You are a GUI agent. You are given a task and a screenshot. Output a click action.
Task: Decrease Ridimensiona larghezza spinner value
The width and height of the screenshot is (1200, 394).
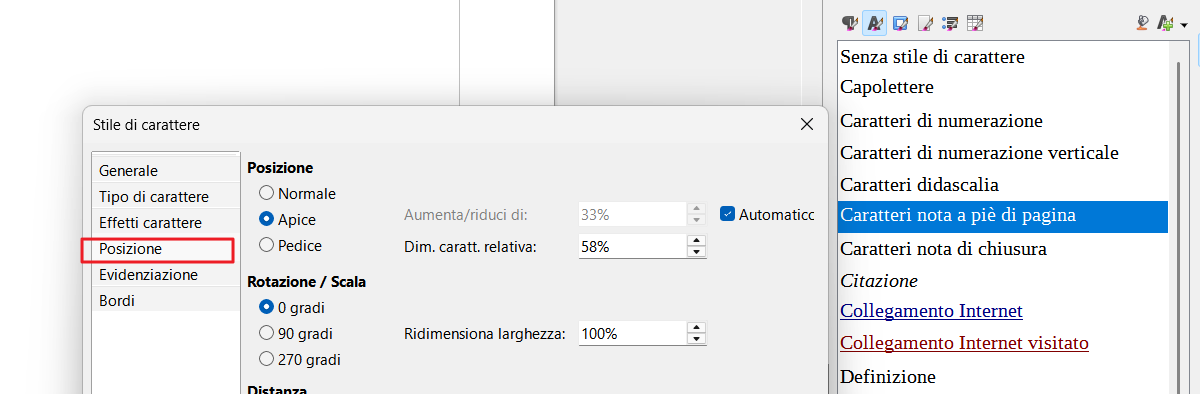697,340
